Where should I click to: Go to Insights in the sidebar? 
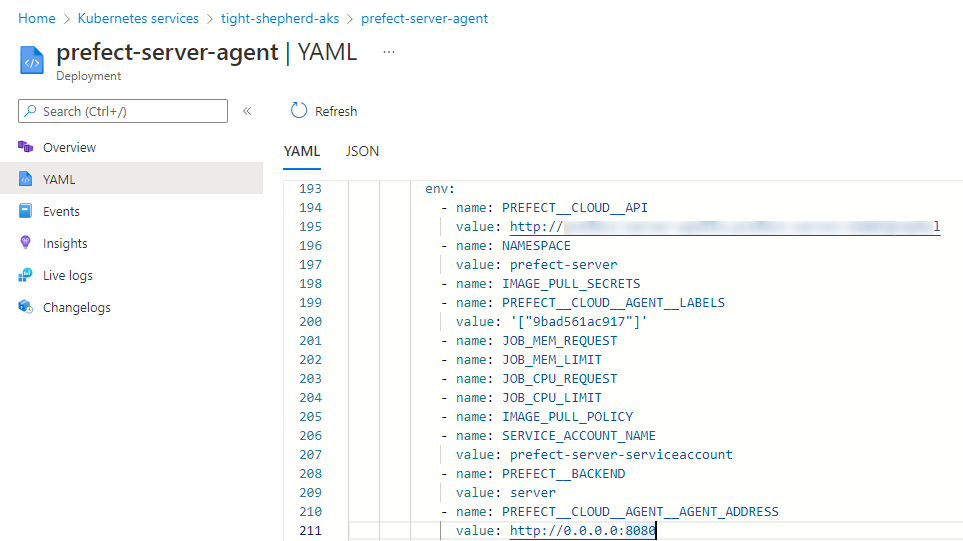[65, 243]
